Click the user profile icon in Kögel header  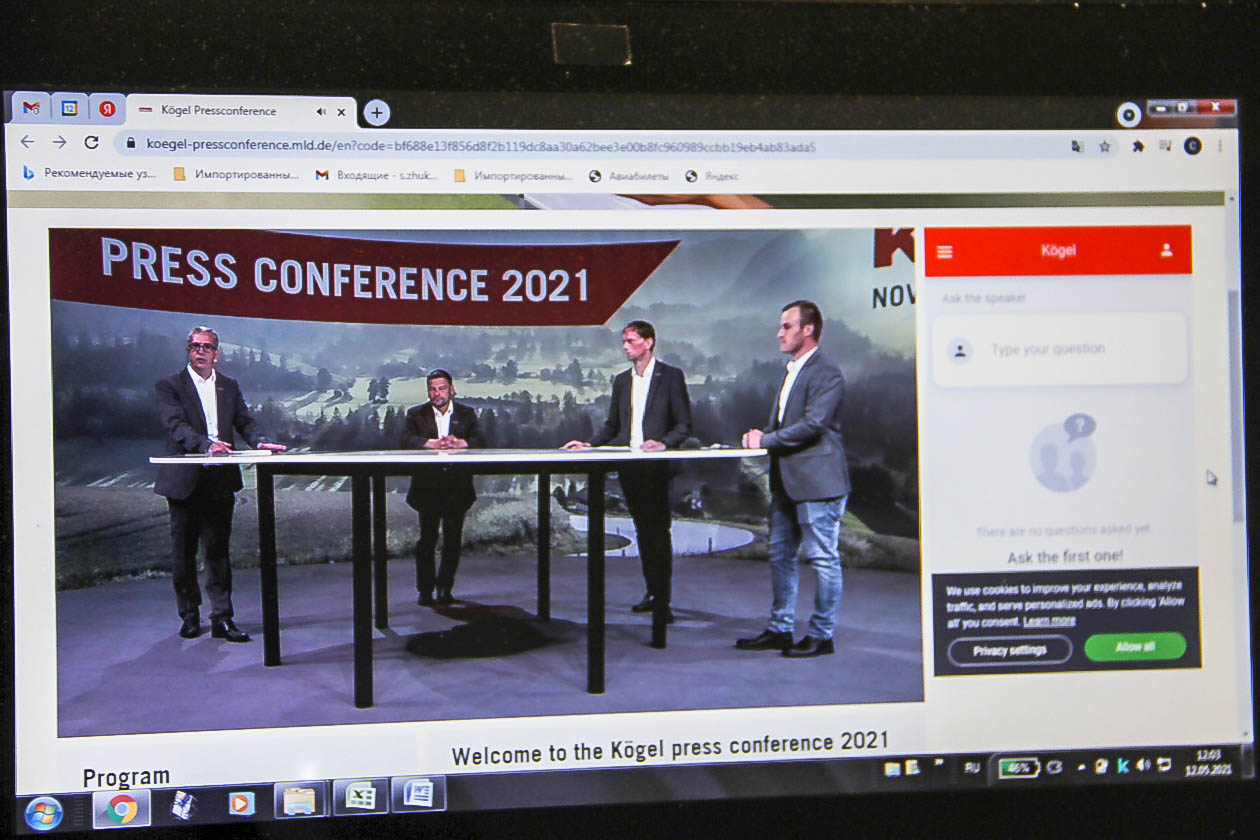coord(1166,251)
